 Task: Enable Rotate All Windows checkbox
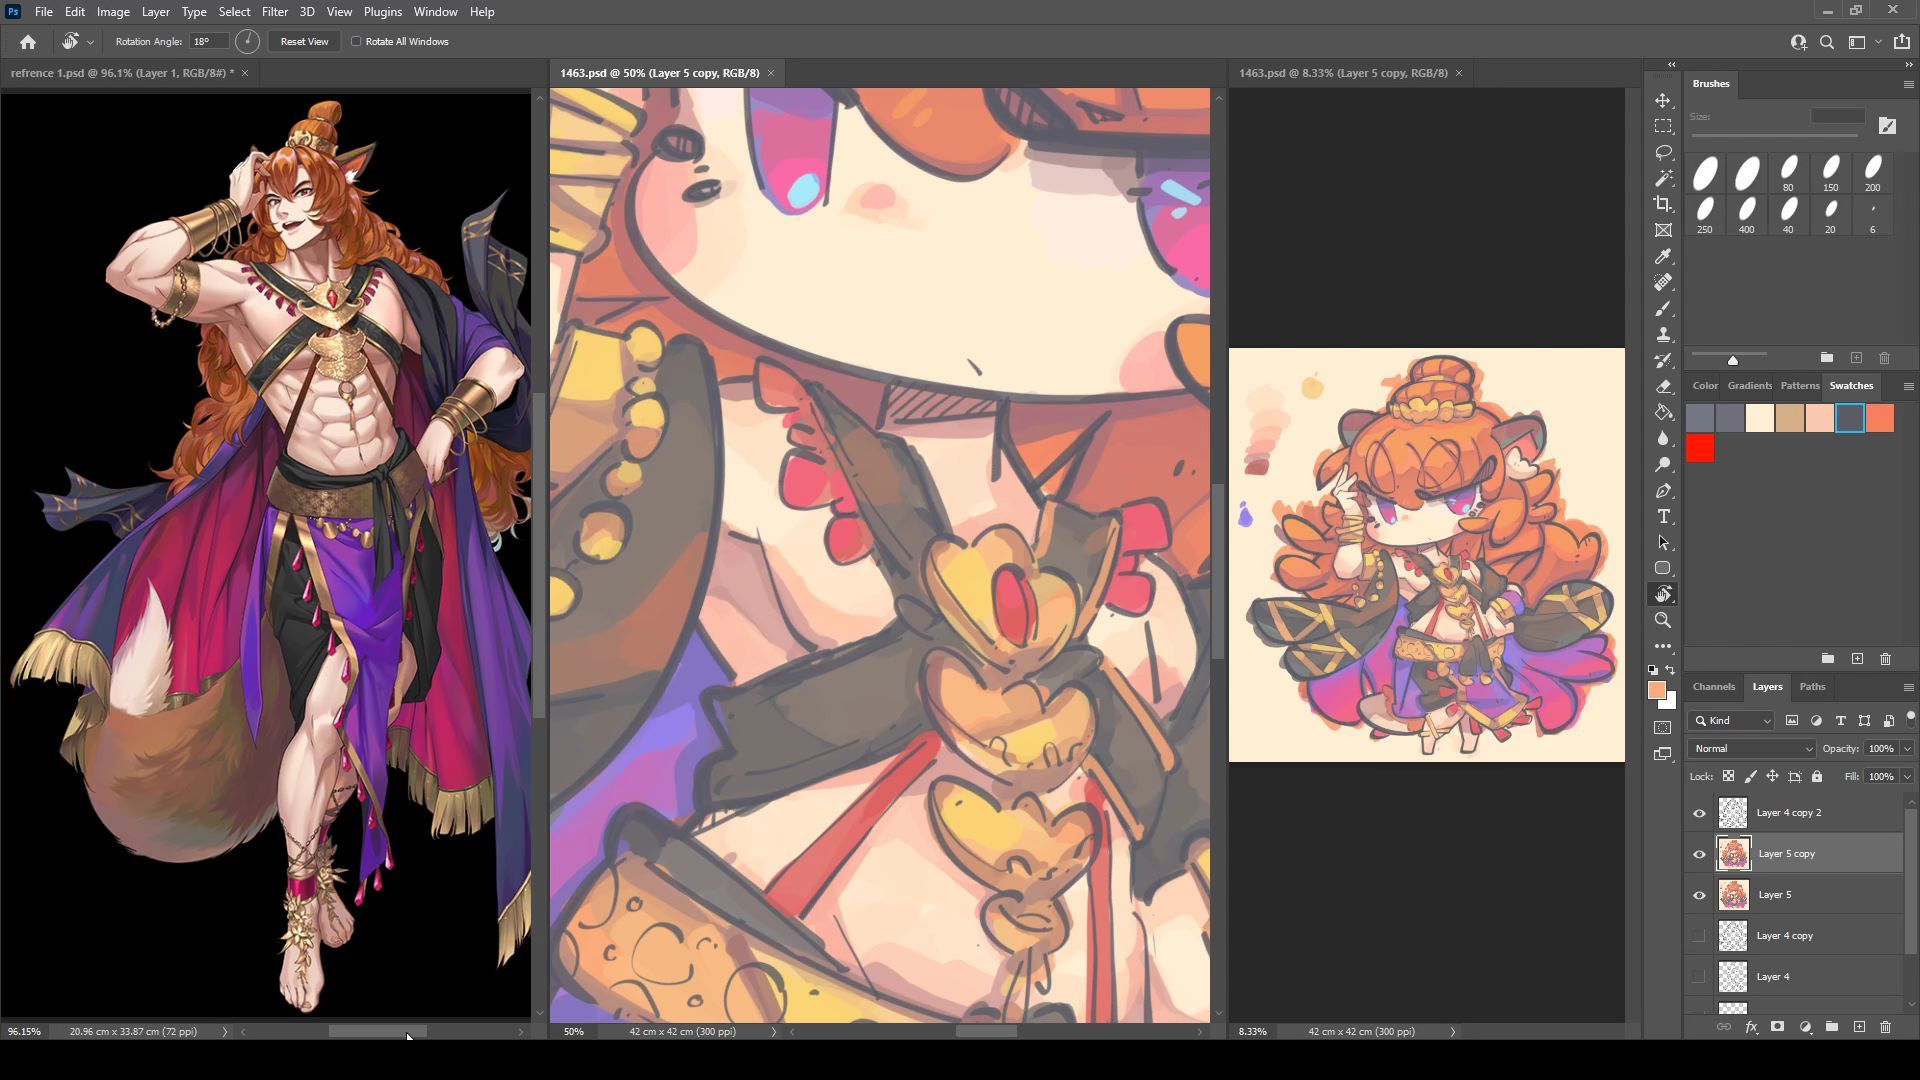click(x=356, y=42)
